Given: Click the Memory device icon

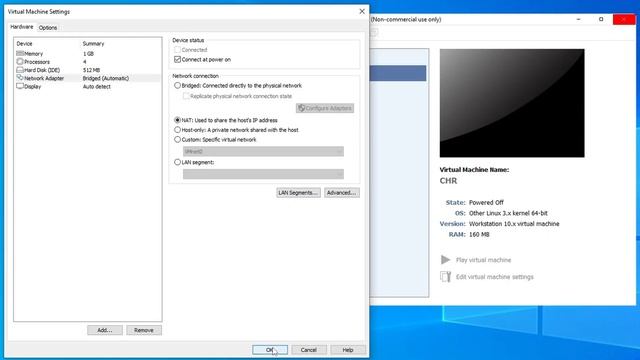Looking at the screenshot, I should pos(20,53).
